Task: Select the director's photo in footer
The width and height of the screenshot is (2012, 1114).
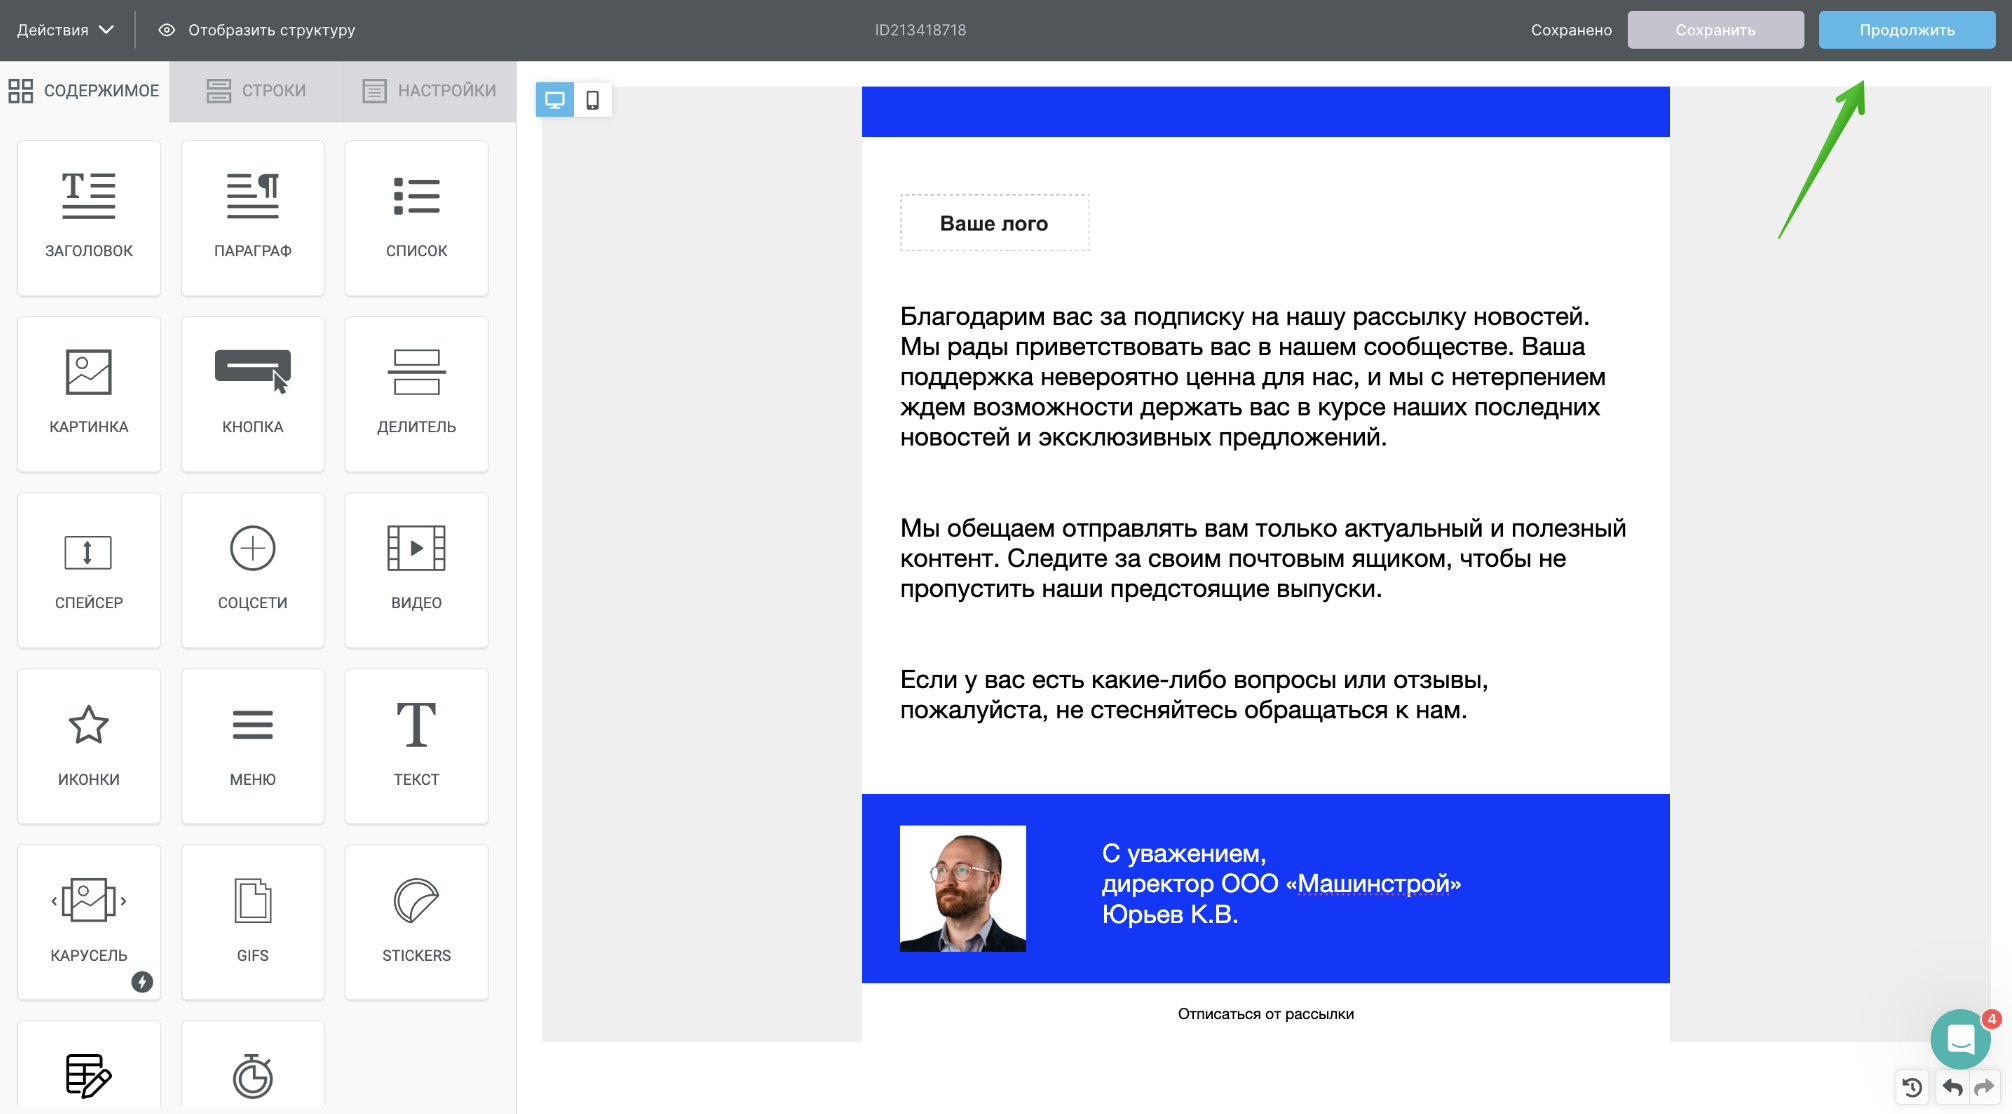Action: pos(963,888)
